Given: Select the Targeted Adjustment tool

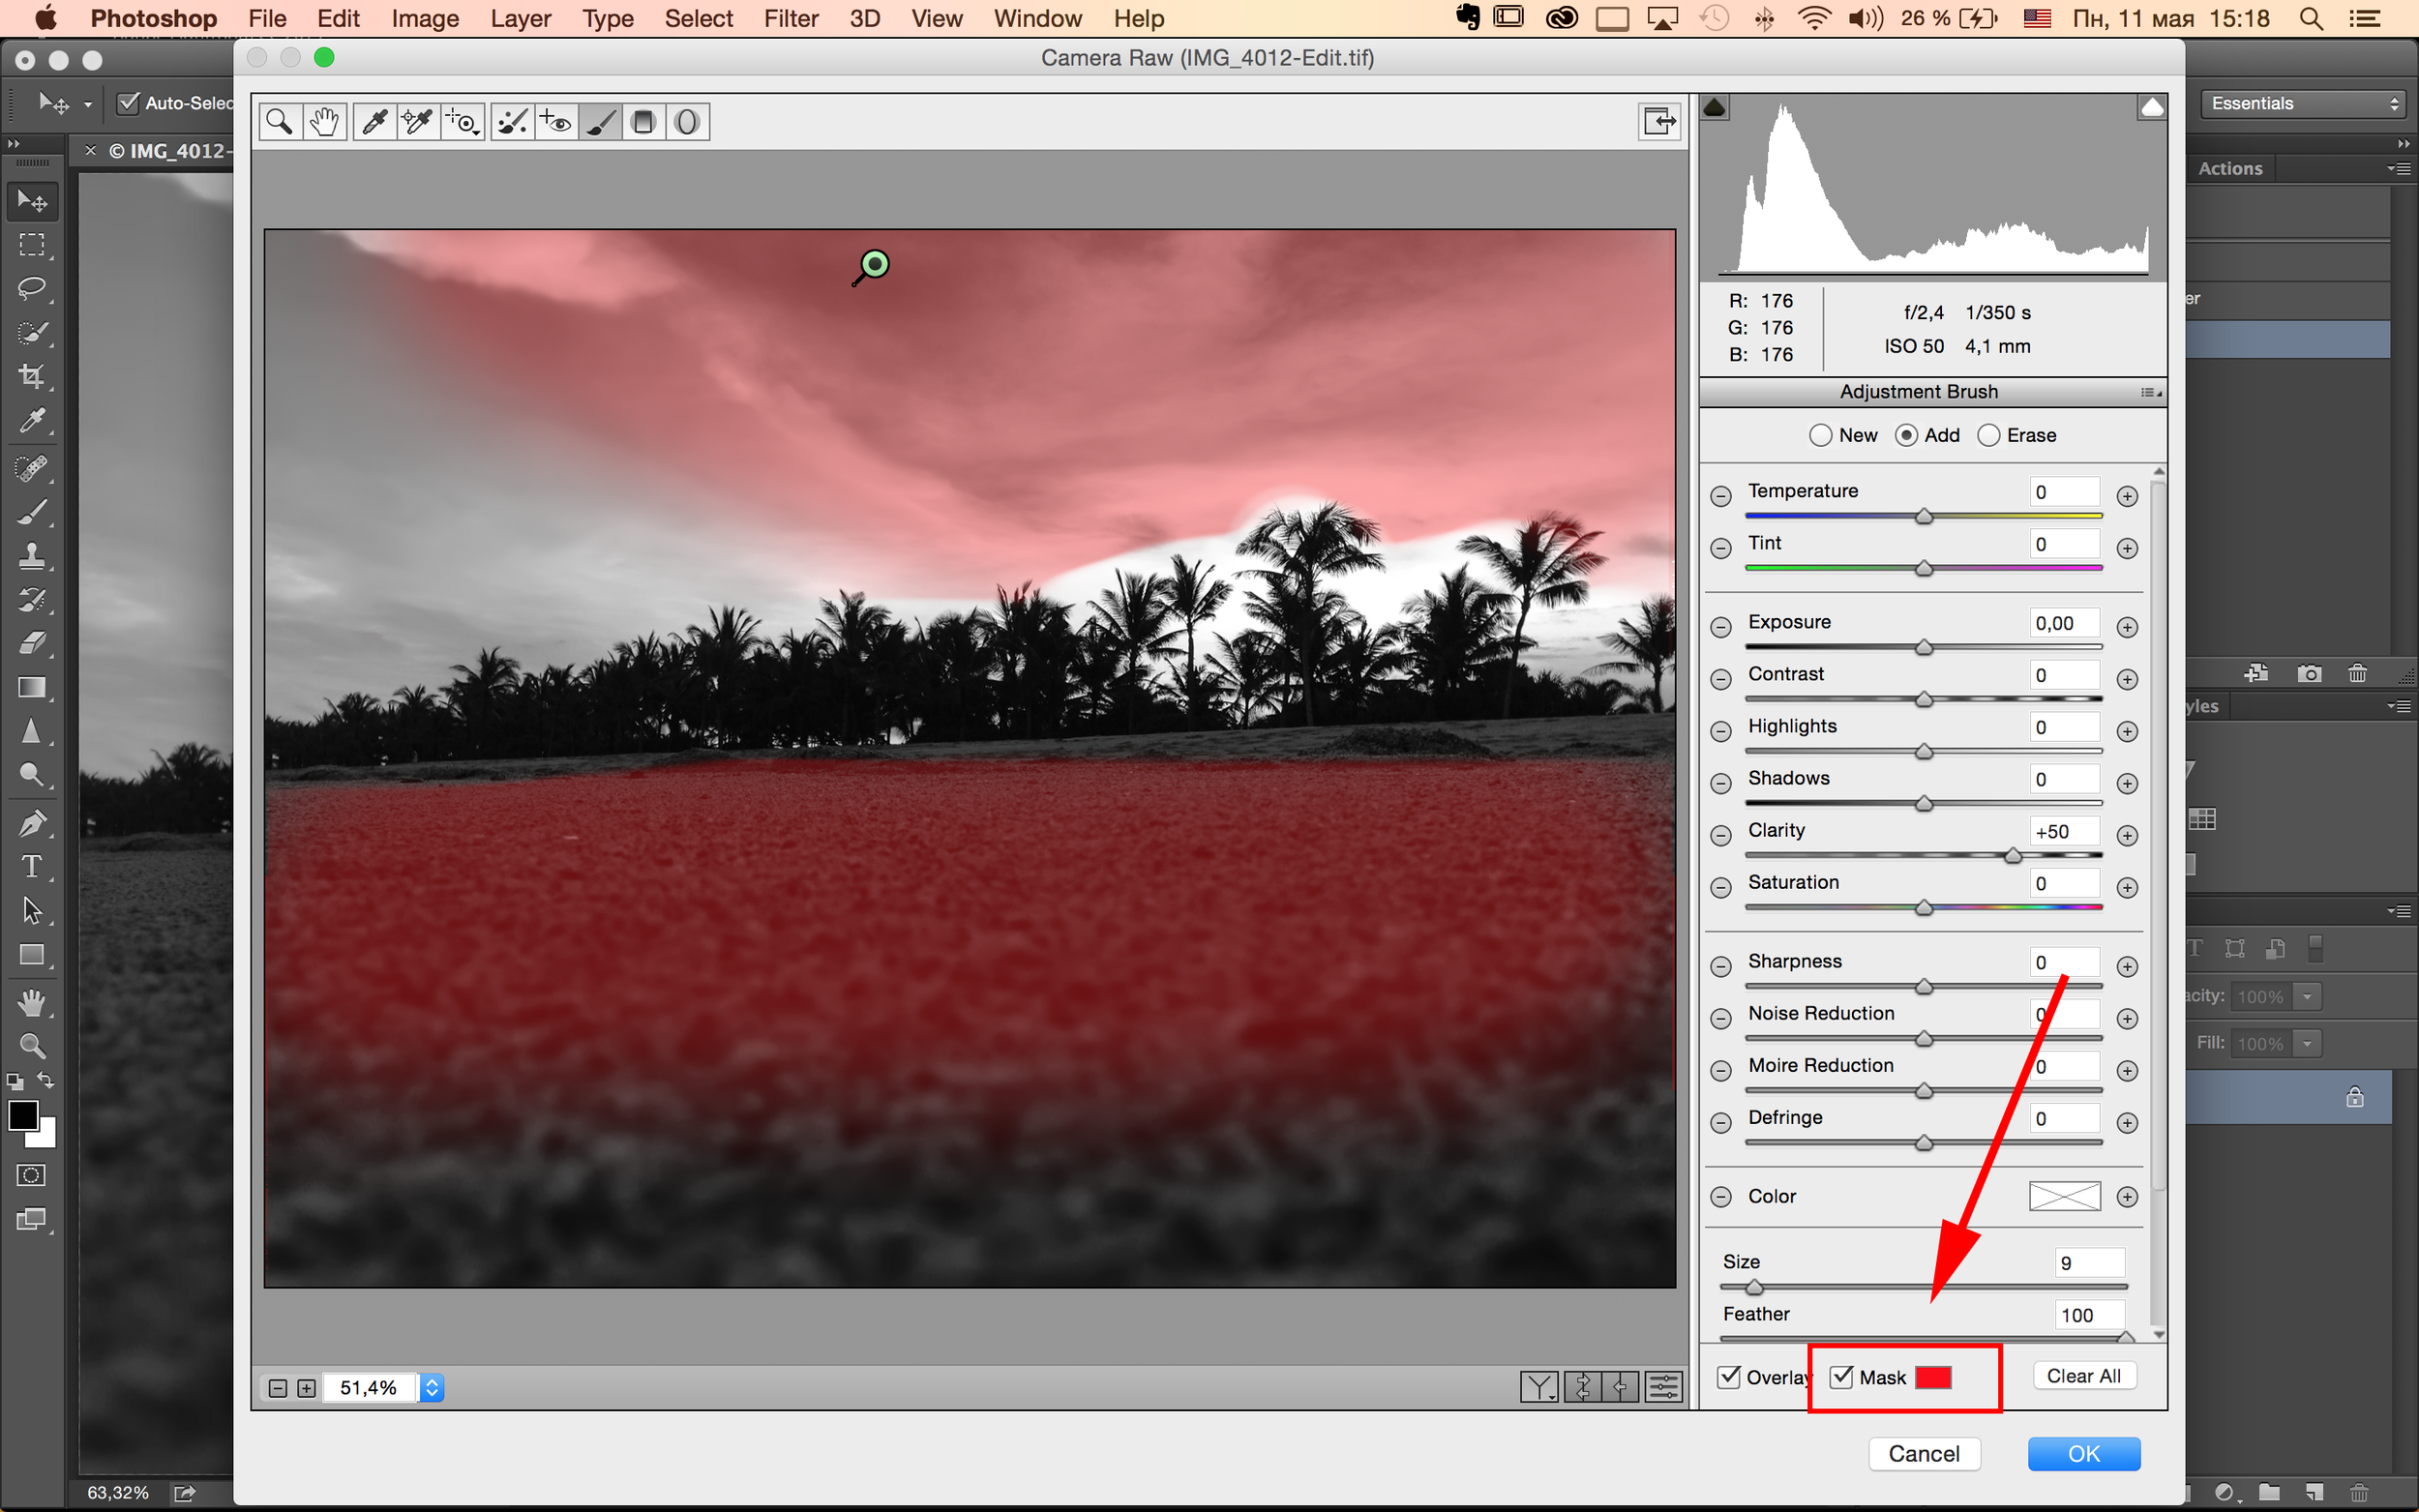Looking at the screenshot, I should tap(462, 122).
